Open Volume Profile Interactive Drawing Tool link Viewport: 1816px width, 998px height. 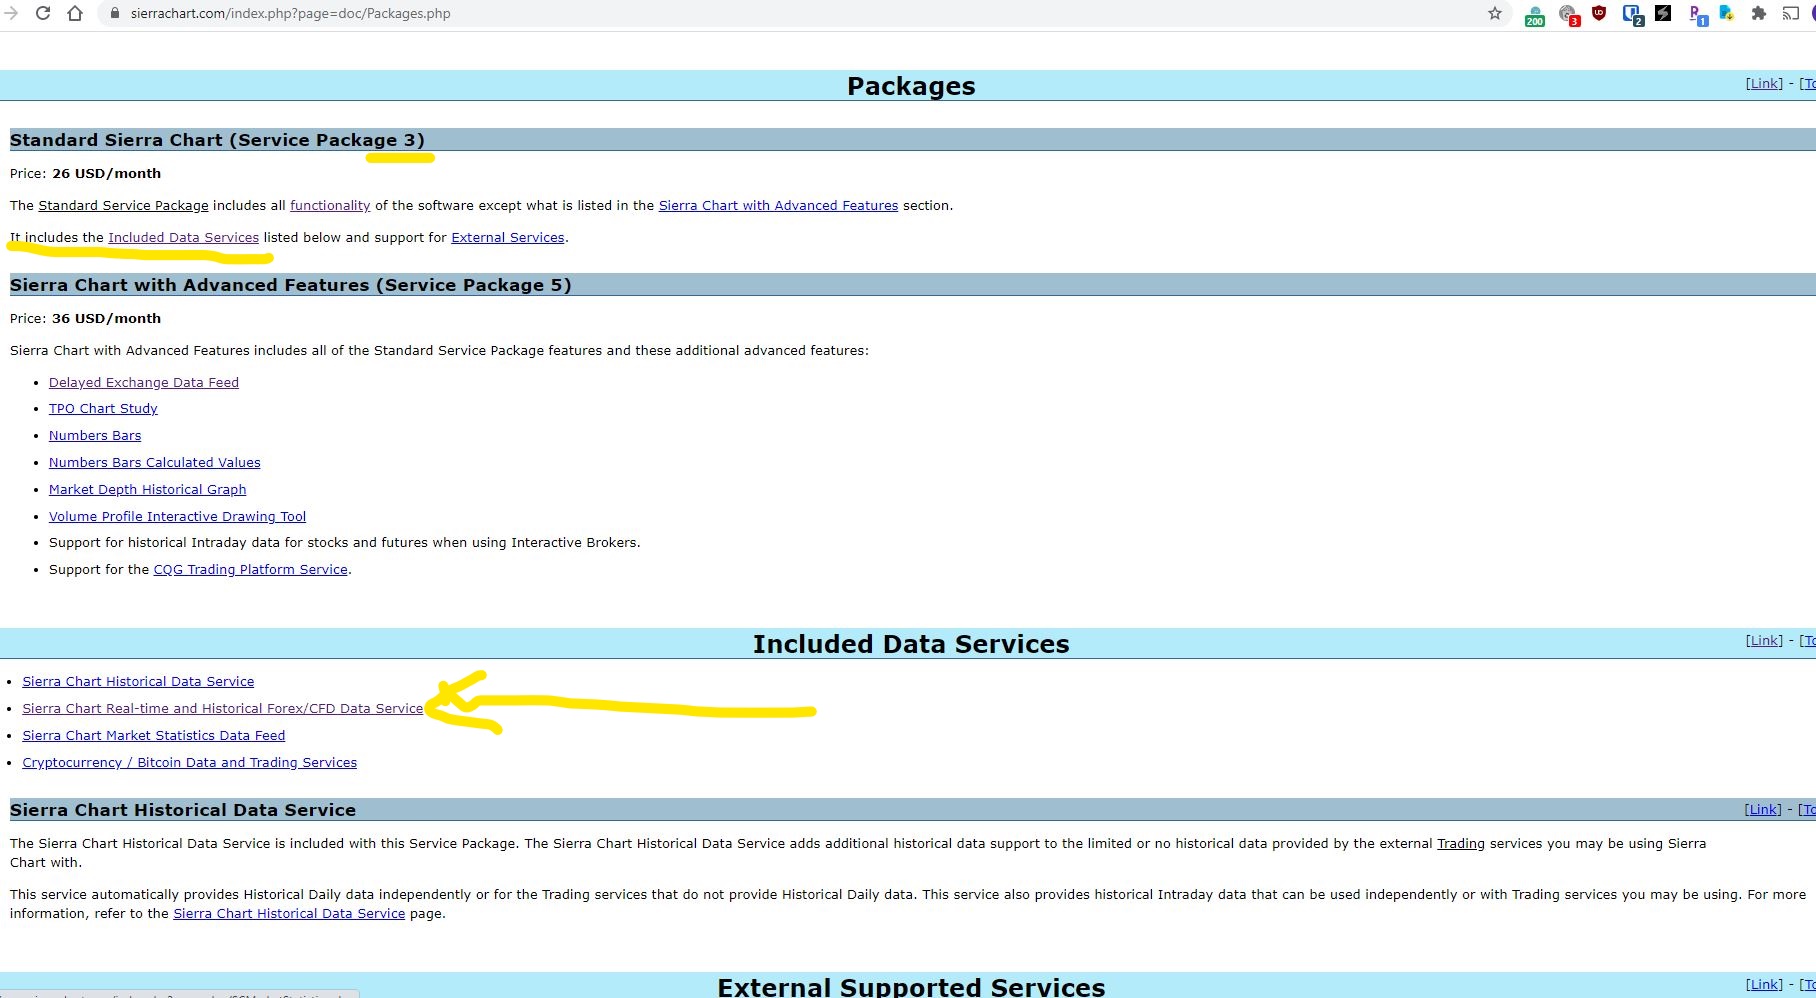tap(177, 517)
